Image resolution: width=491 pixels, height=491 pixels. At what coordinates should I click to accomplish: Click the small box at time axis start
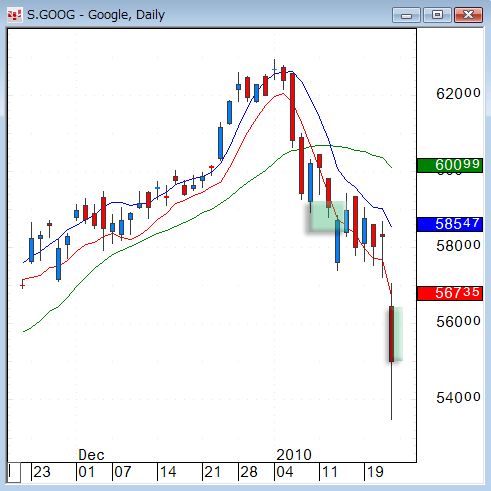click(14, 472)
